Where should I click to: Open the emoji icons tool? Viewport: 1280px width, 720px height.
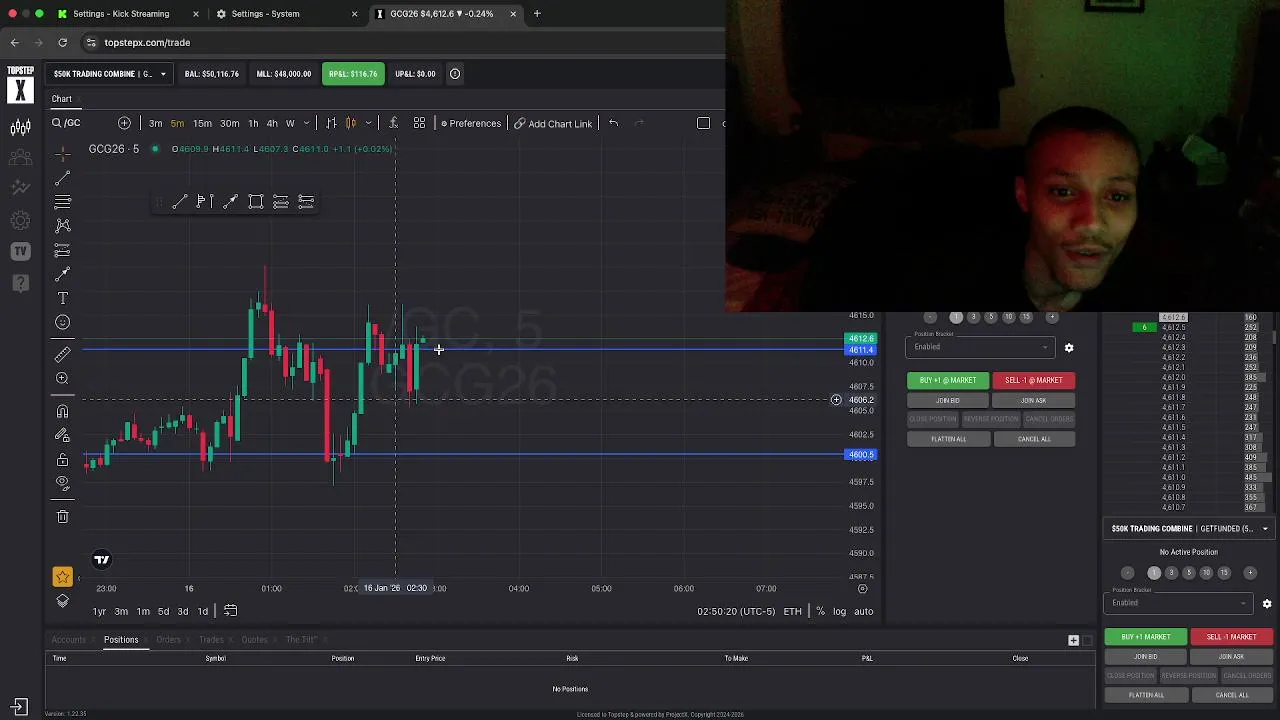click(x=62, y=322)
